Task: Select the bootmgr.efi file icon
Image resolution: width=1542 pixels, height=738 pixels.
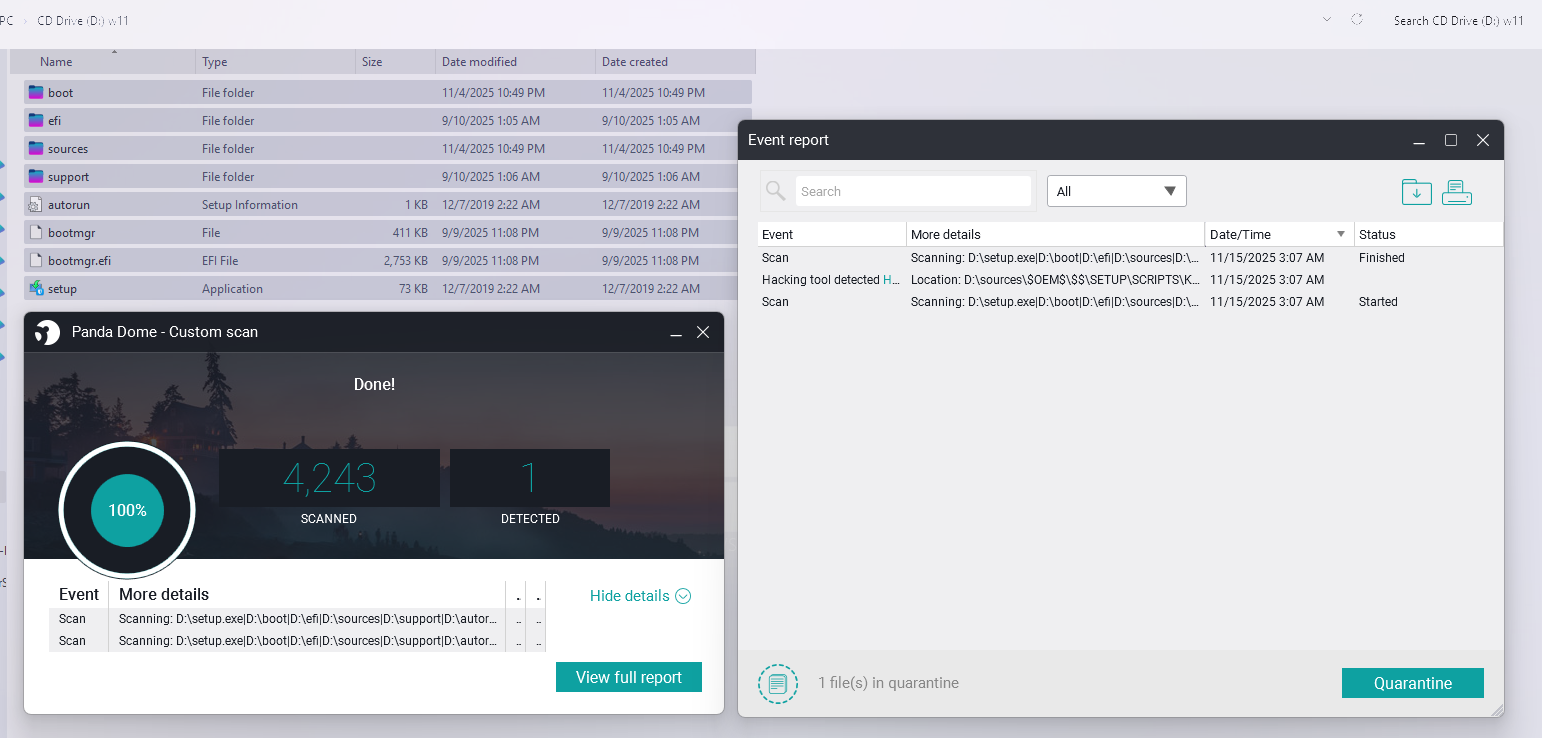Action: coord(36,260)
